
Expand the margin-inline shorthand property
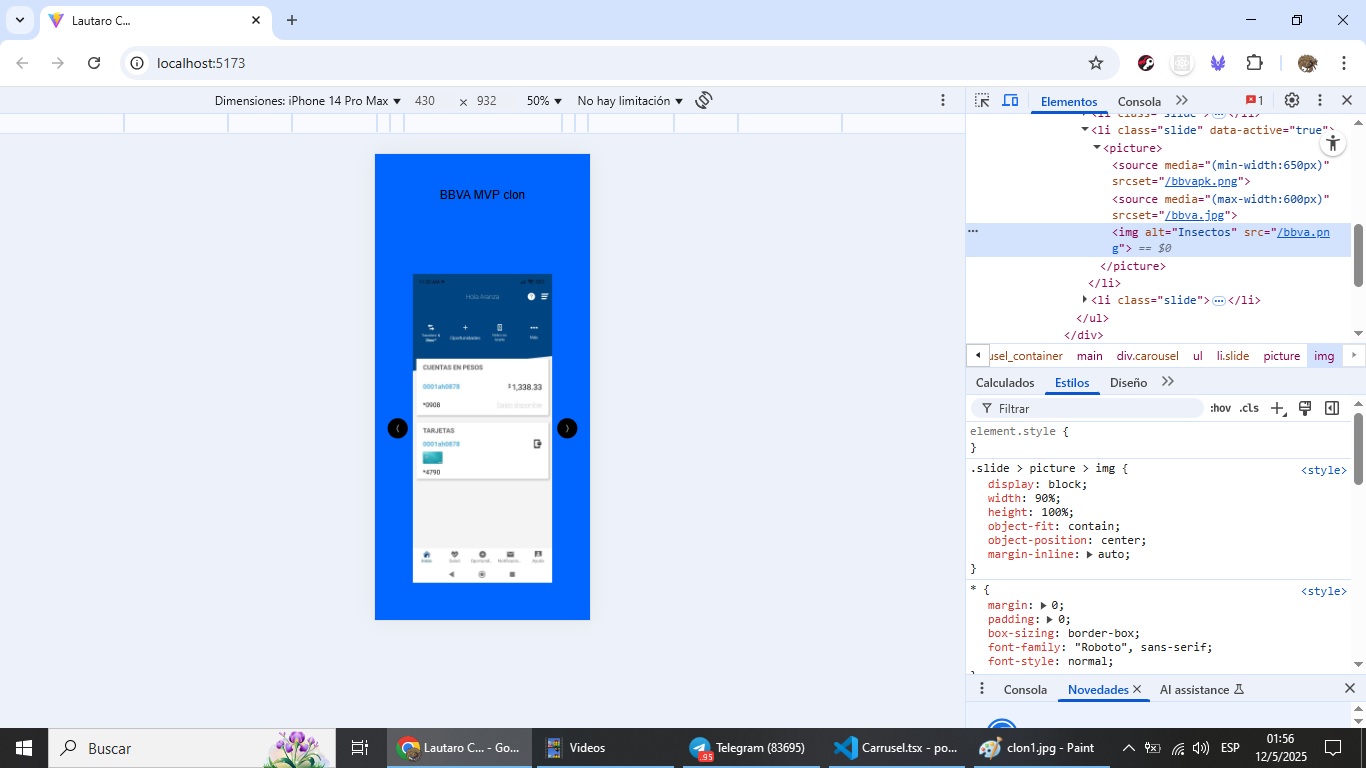(x=1090, y=554)
